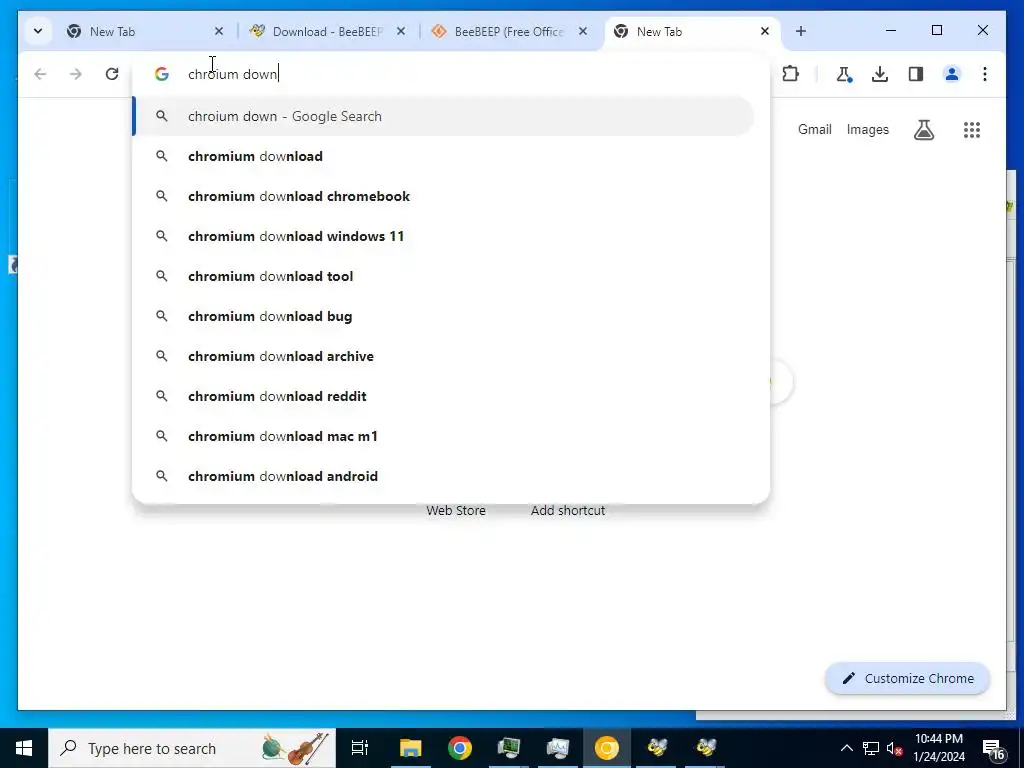
Task: Click the Add shortcut button
Action: pos(568,510)
